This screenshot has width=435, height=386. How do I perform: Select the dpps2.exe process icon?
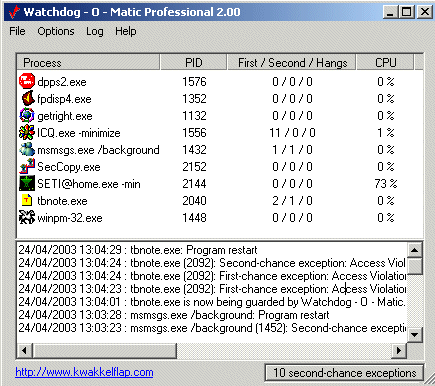point(27,81)
